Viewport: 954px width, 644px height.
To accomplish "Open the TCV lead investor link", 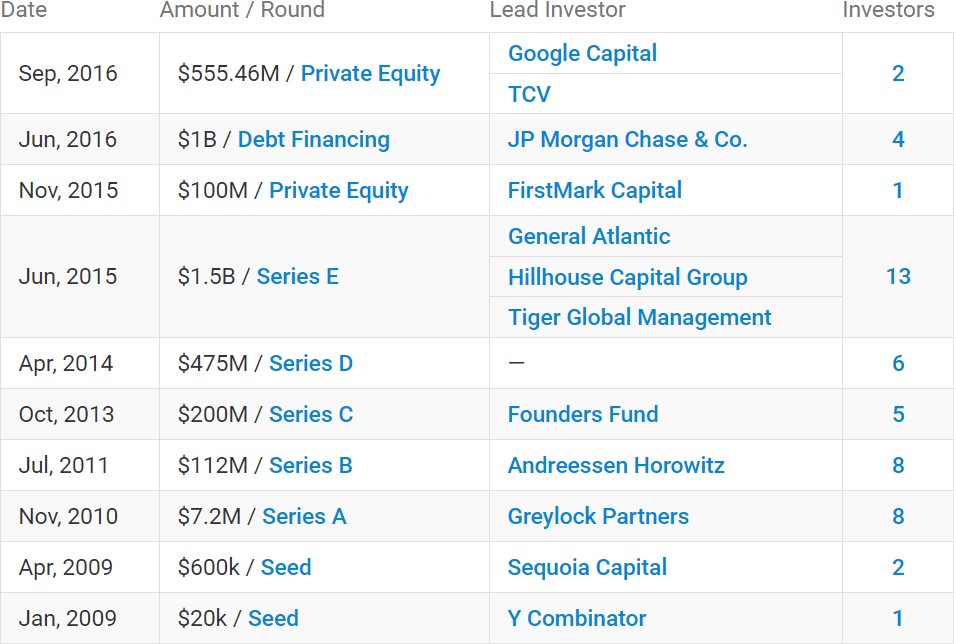I will [529, 94].
